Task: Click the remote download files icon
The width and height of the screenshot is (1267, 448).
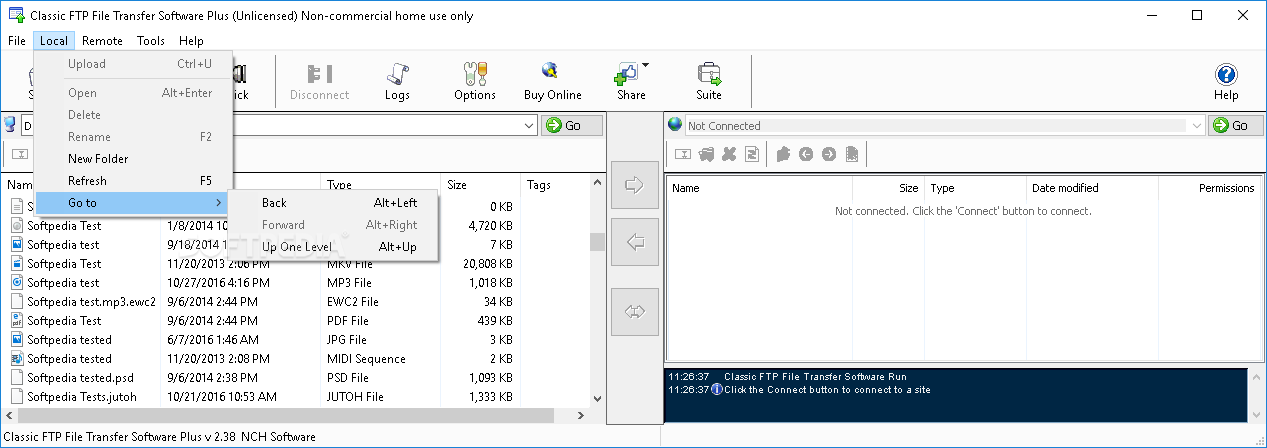Action: tap(706, 154)
